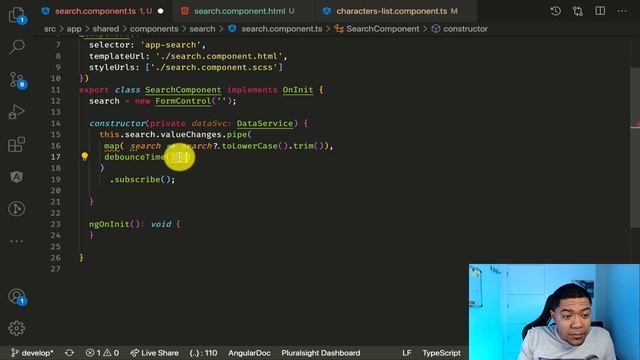Open Problems from errors and warnings count
640x360 pixels.
102,353
